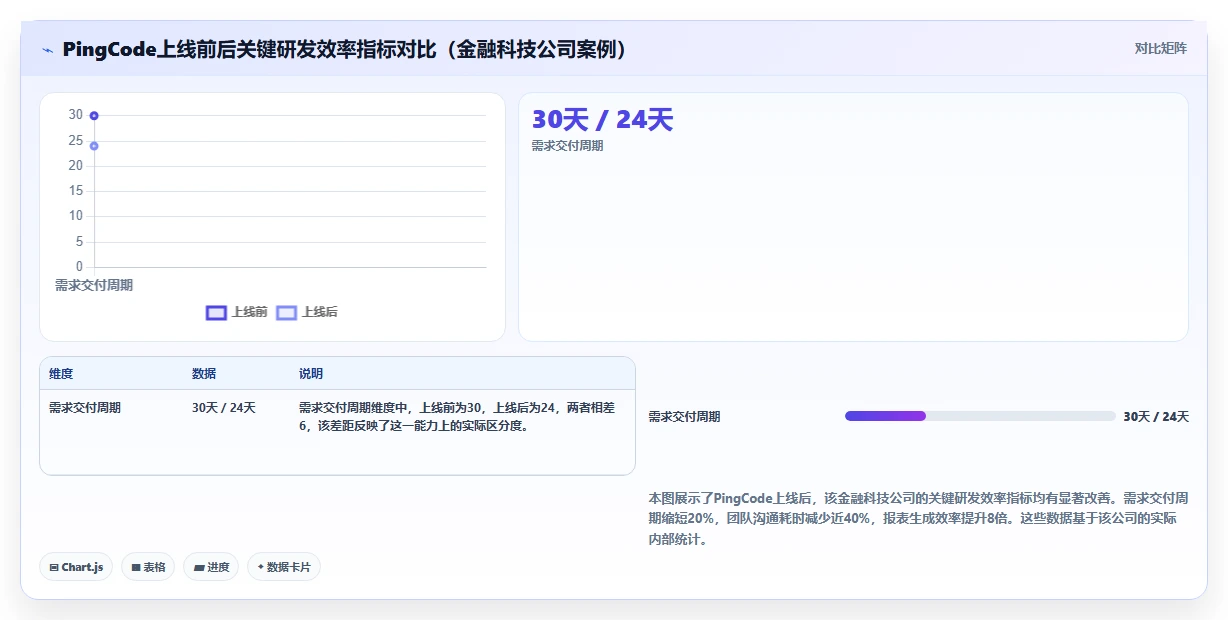Screen dimensions: 1228x620
Task: Click the 说明 column header
Action: [x=311, y=374]
